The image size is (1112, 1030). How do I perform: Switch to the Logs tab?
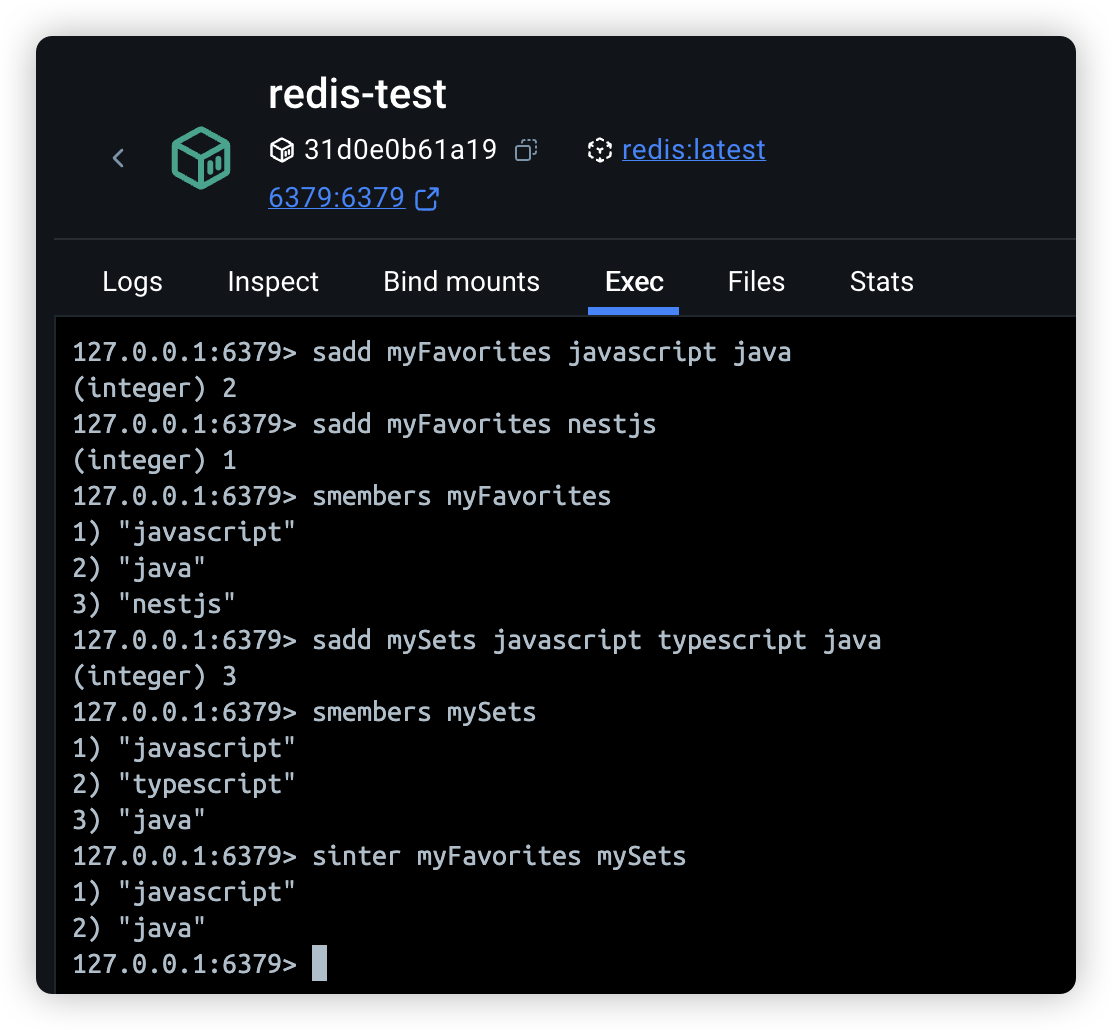[132, 282]
